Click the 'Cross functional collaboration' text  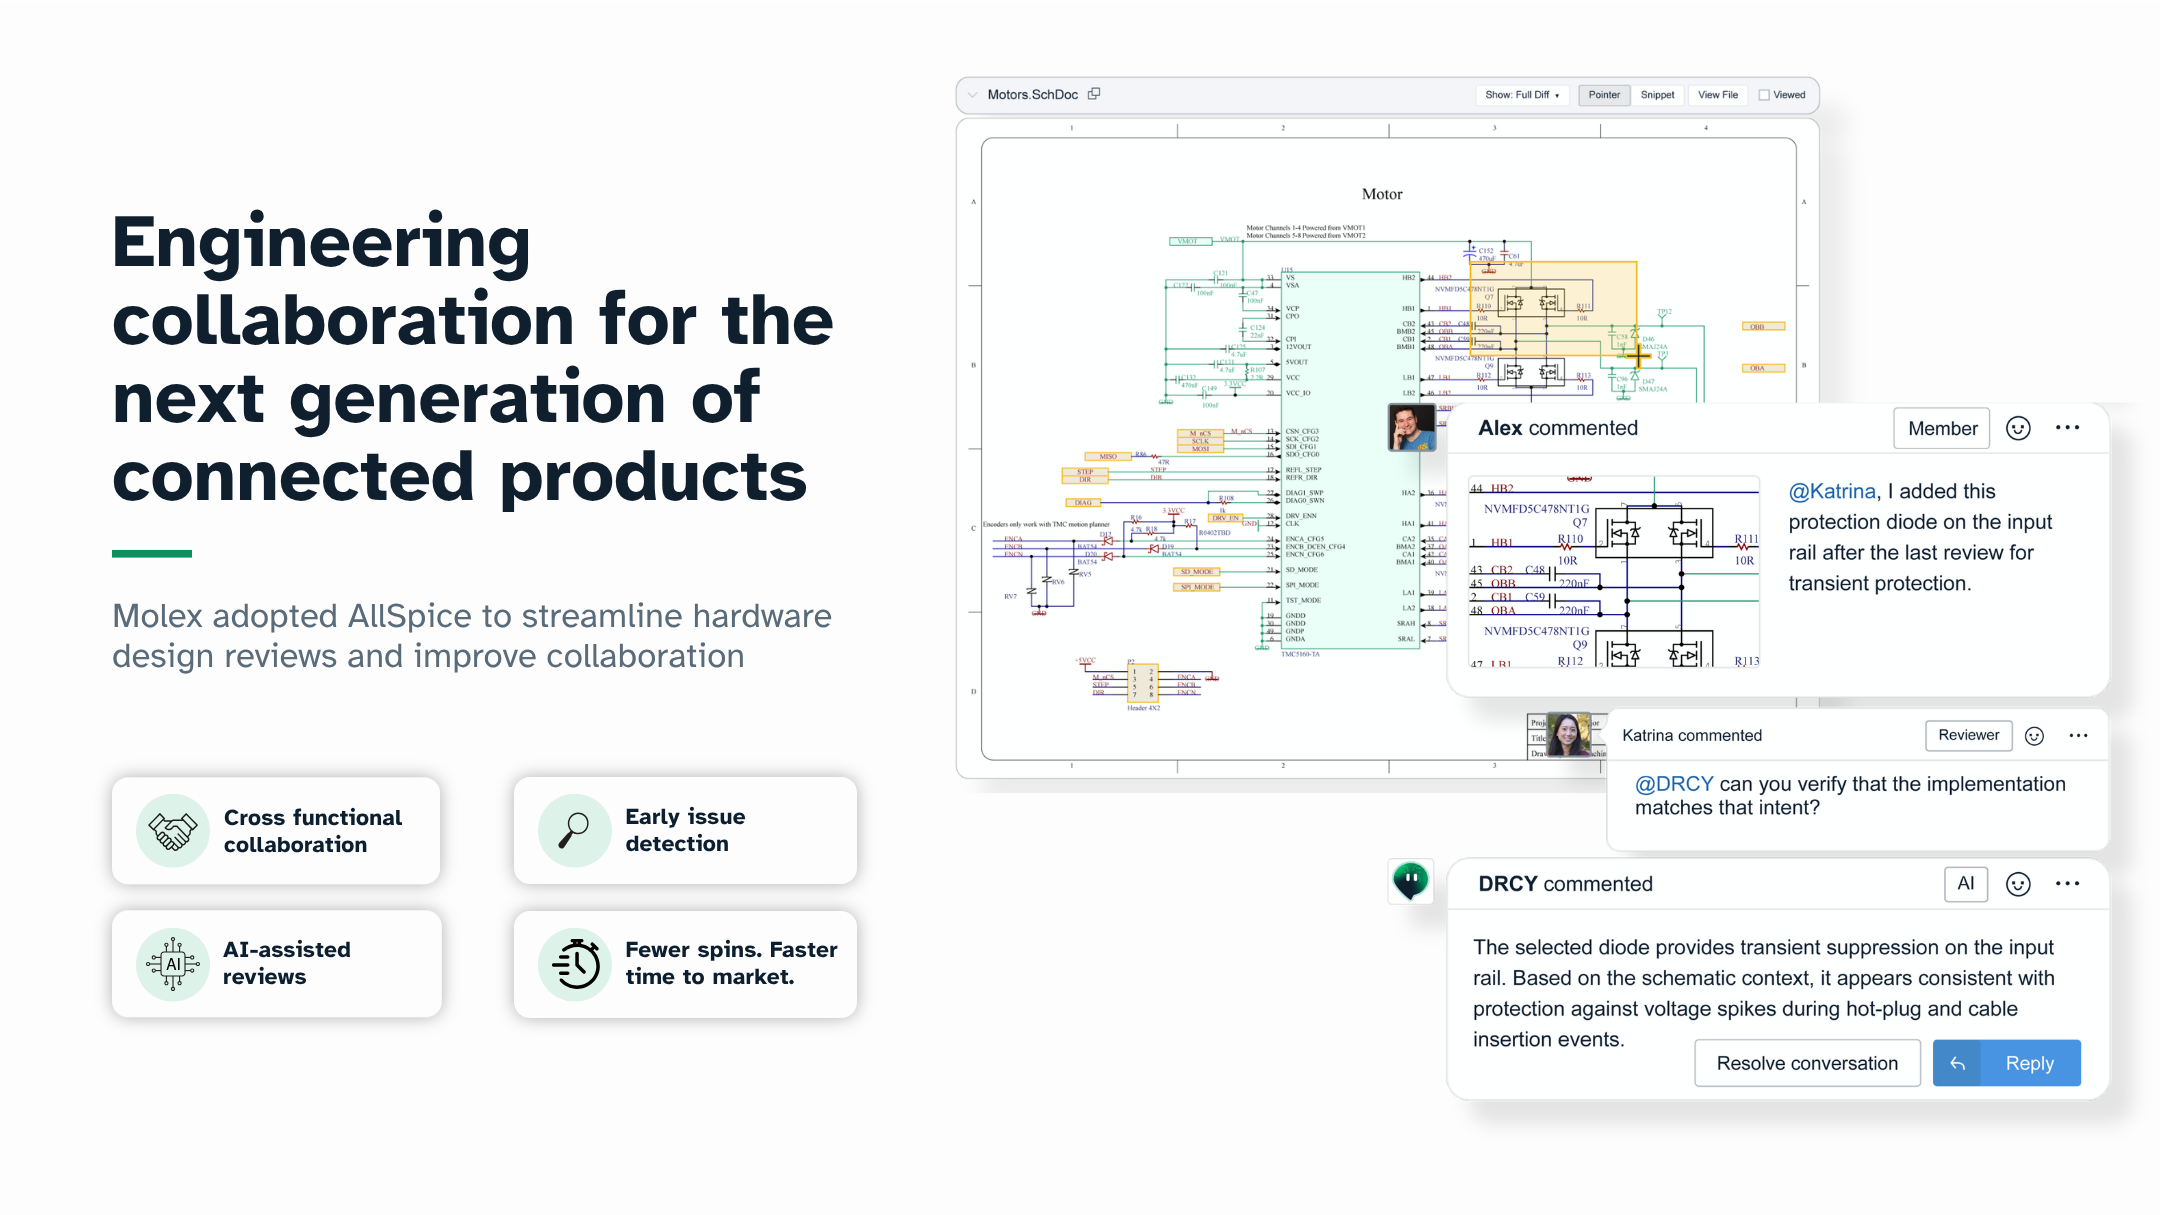click(312, 831)
